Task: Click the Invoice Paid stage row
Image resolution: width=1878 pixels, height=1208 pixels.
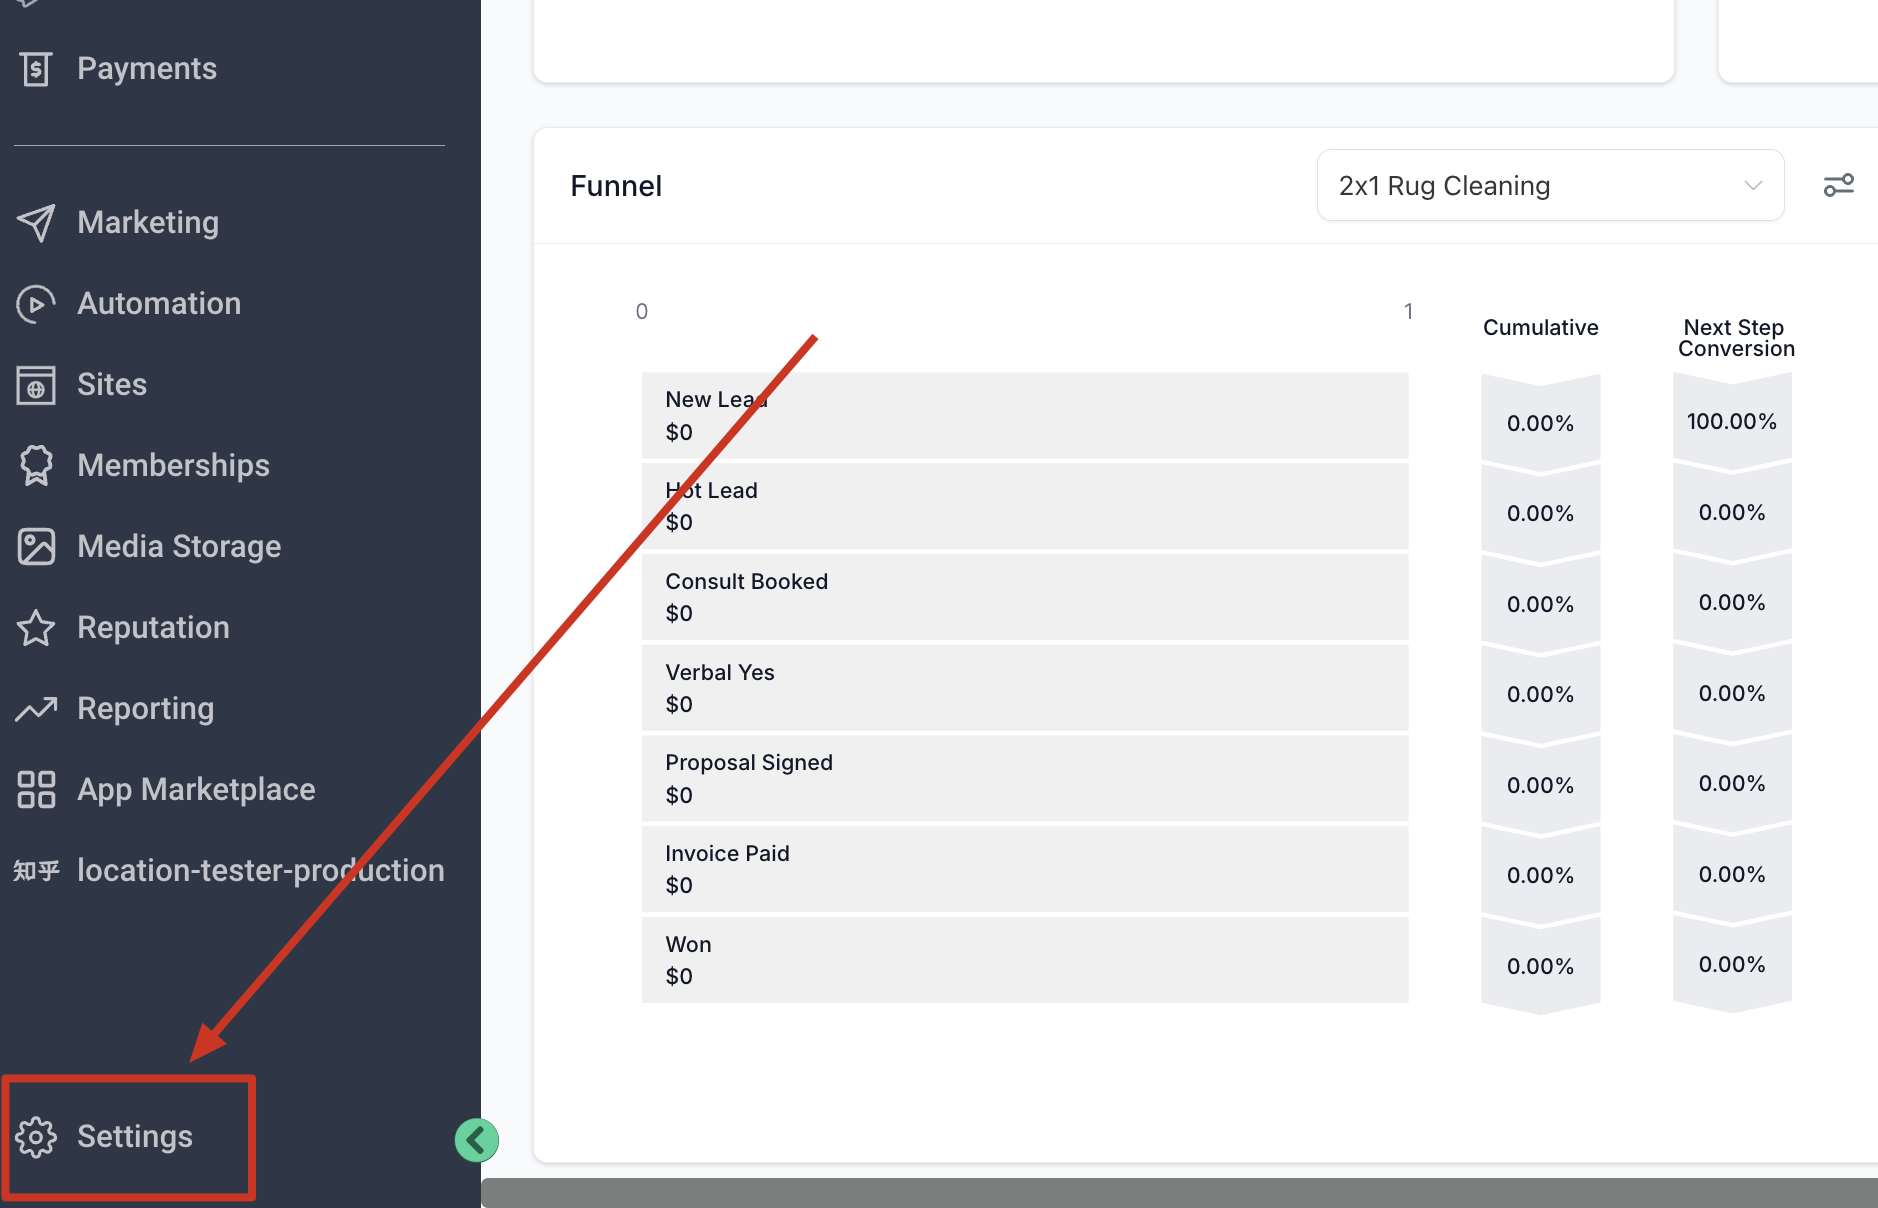Action: pyautogui.click(x=1025, y=869)
